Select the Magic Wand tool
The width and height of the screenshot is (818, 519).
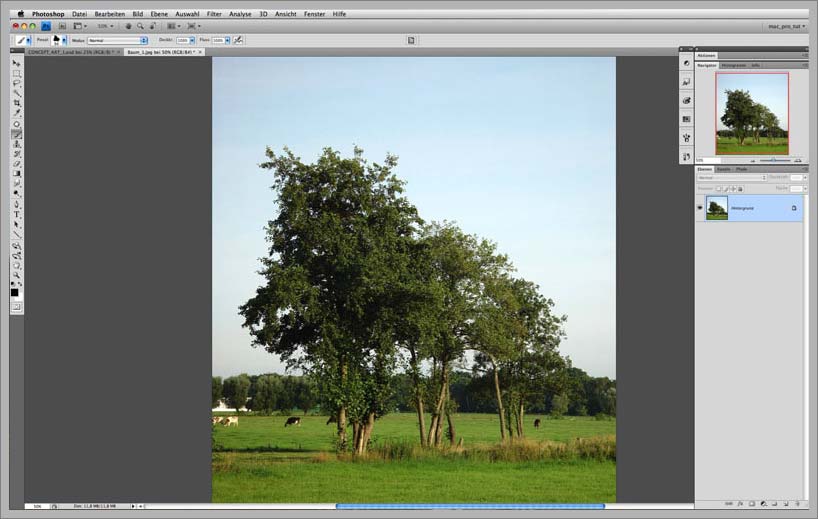tap(17, 93)
